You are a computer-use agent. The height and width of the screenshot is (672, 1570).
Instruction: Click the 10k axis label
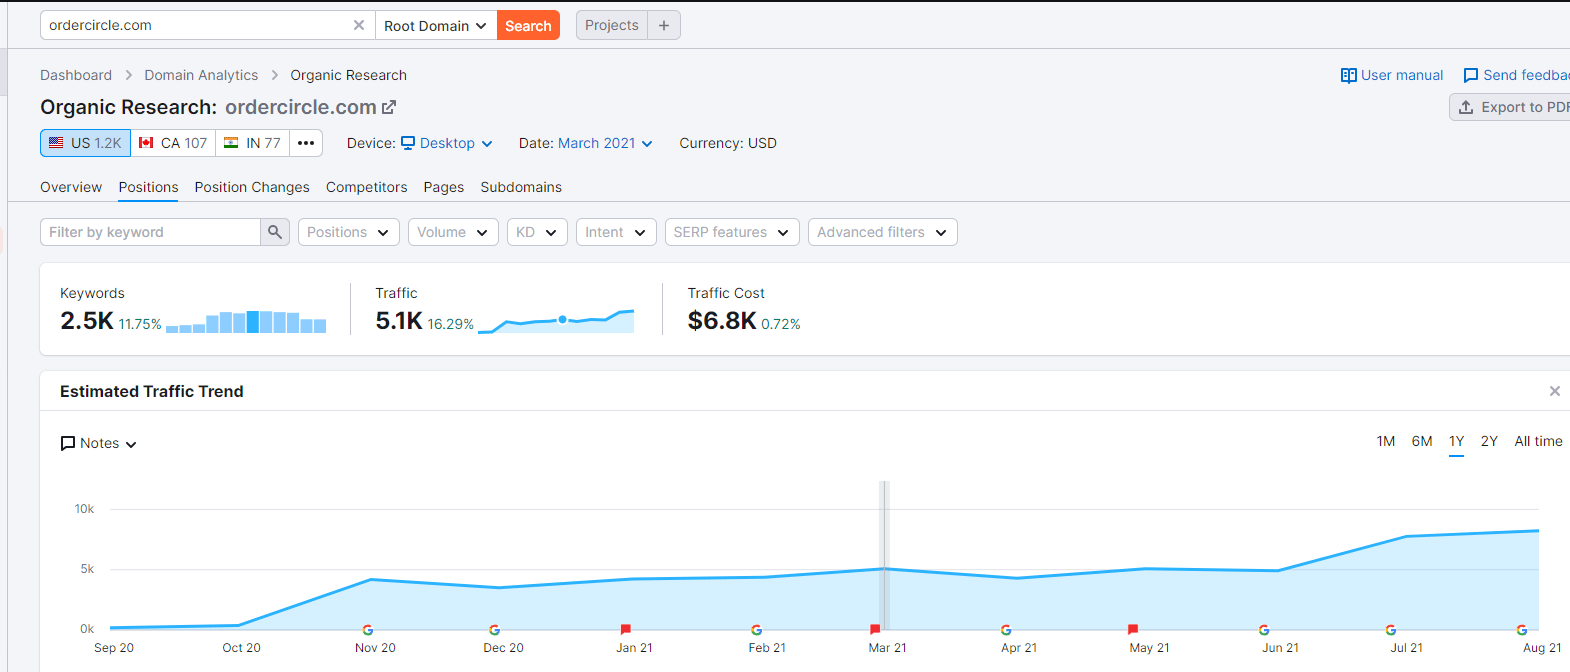[x=84, y=509]
